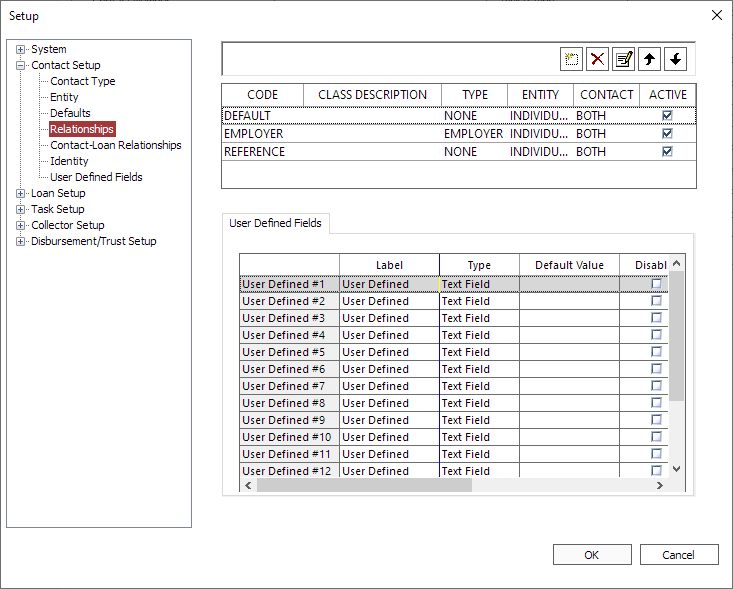Image resolution: width=733 pixels, height=589 pixels.
Task: Click Default Value cell for User Defined #3
Action: pos(569,318)
